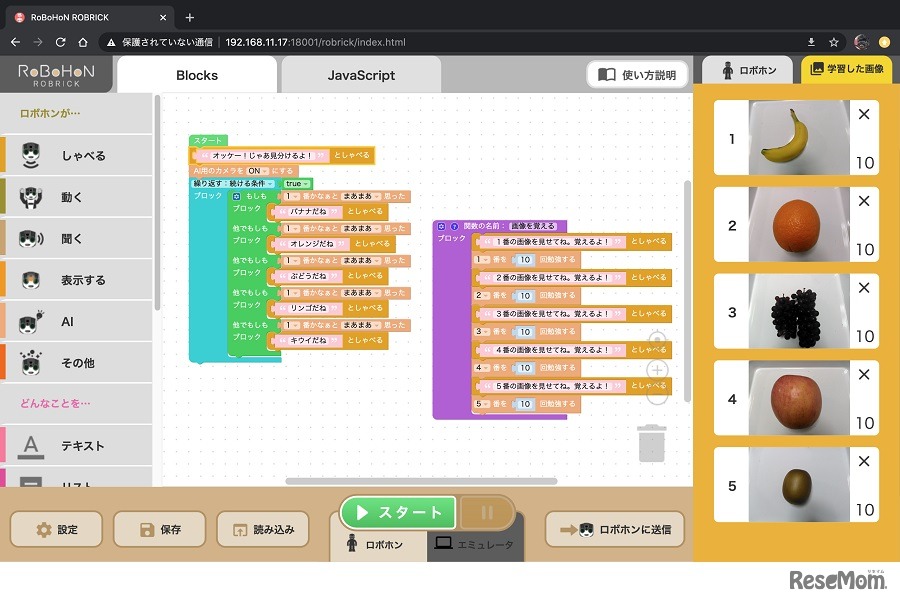Click the gear icon on the もしも block
This screenshot has height=603, width=900.
point(236,197)
